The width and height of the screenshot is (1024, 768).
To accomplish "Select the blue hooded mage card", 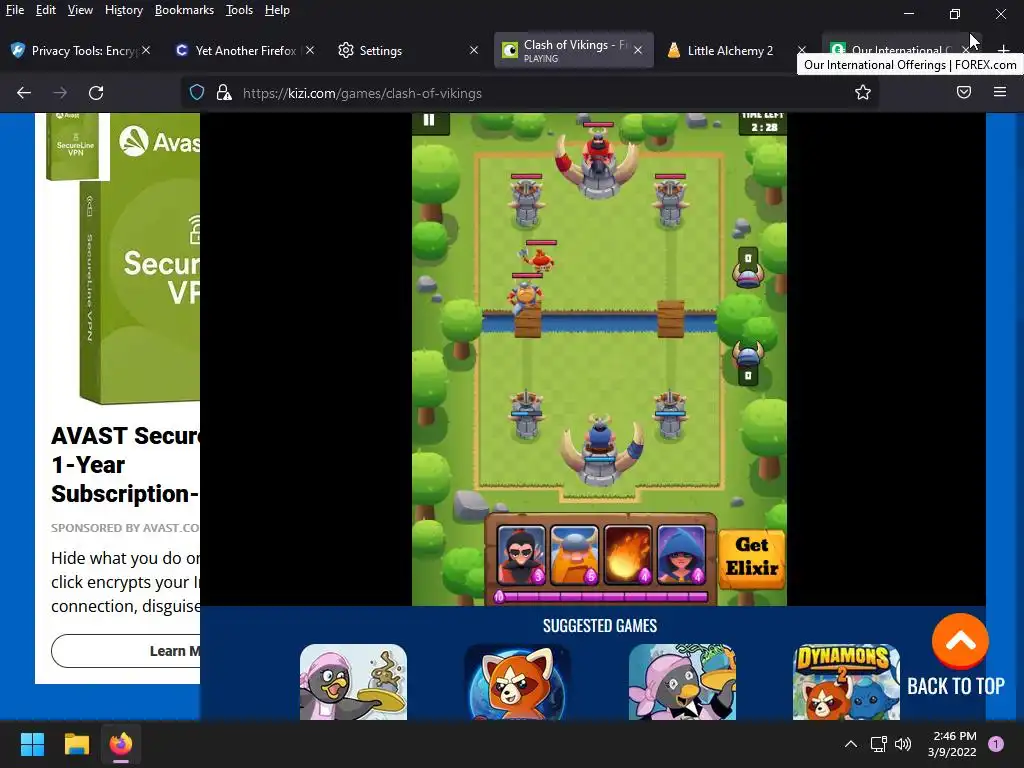I will point(682,555).
